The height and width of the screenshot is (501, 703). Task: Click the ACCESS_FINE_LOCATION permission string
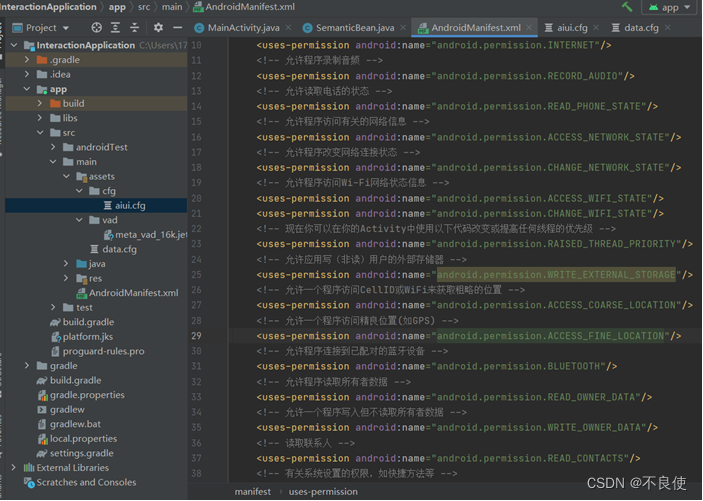click(x=550, y=336)
